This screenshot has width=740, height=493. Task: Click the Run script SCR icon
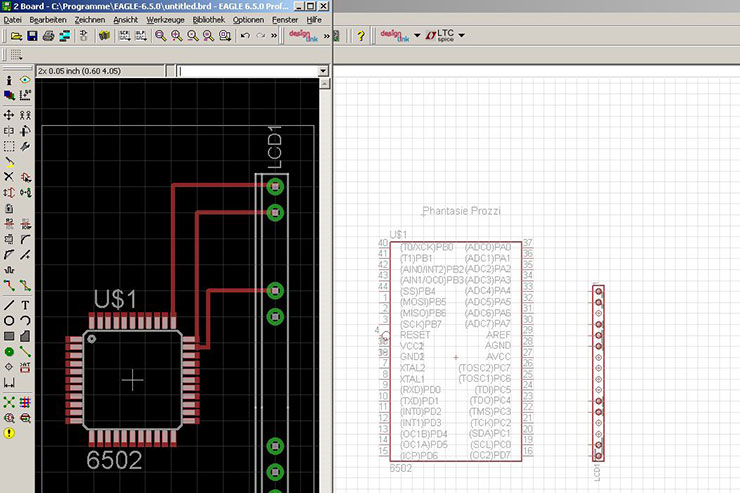[x=125, y=36]
